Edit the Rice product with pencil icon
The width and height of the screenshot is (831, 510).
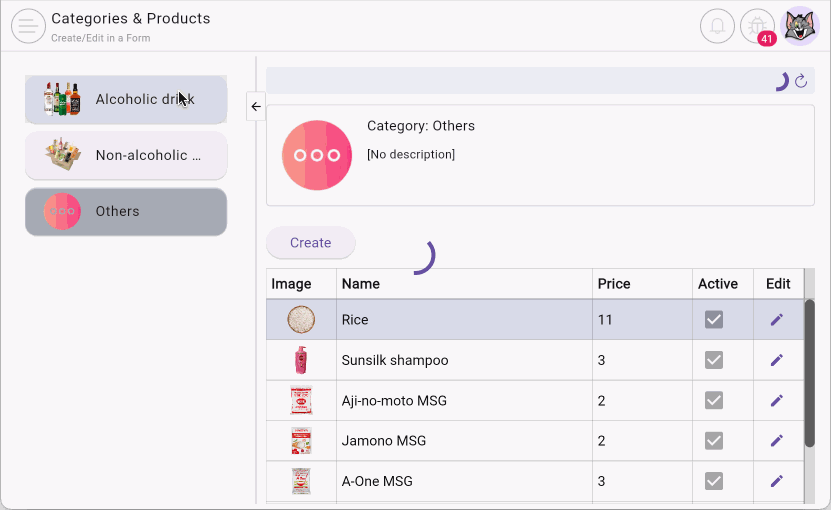click(777, 320)
